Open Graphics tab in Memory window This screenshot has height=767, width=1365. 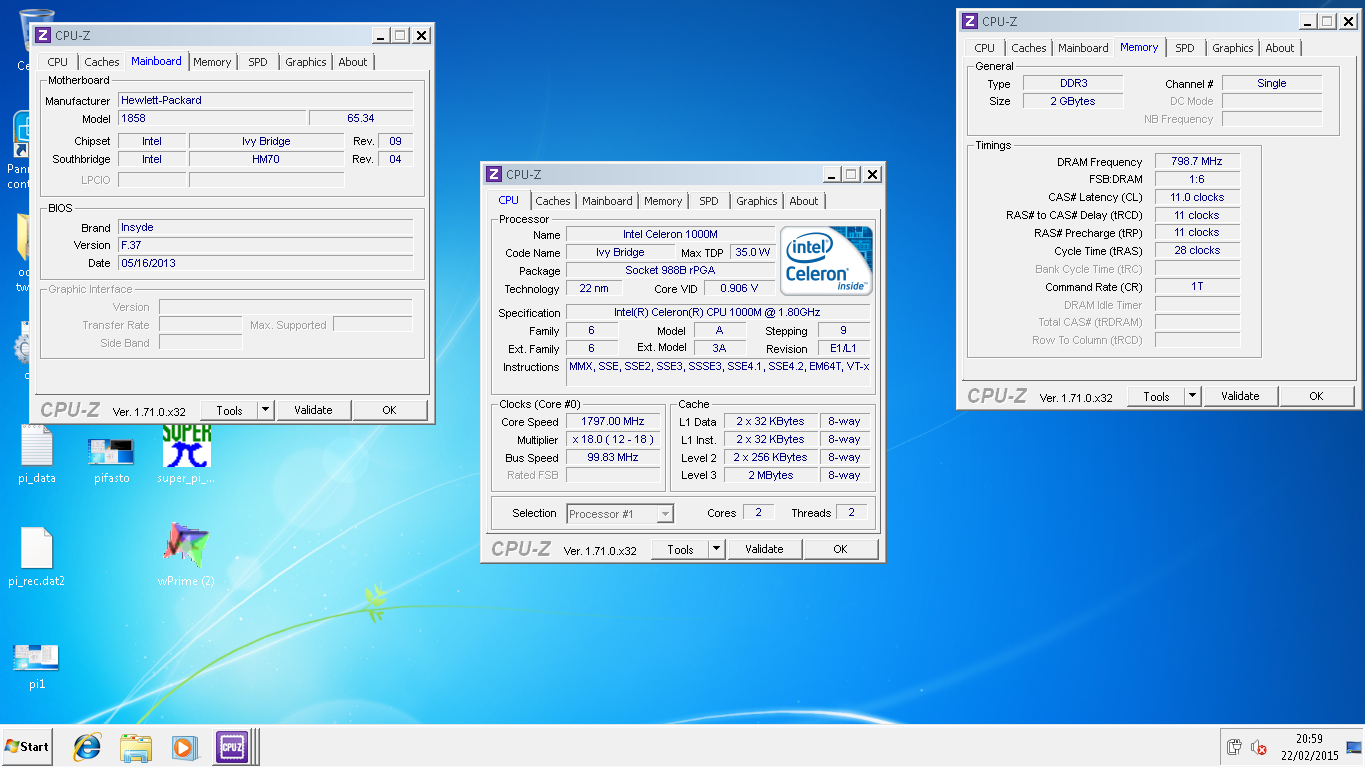coord(1233,48)
